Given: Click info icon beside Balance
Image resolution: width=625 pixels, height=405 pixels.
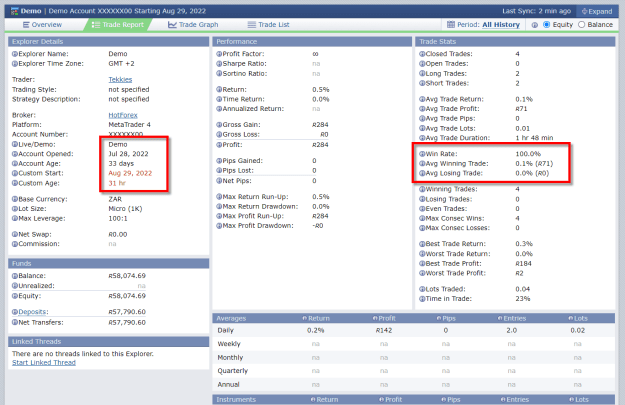Looking at the screenshot, I should [15, 276].
